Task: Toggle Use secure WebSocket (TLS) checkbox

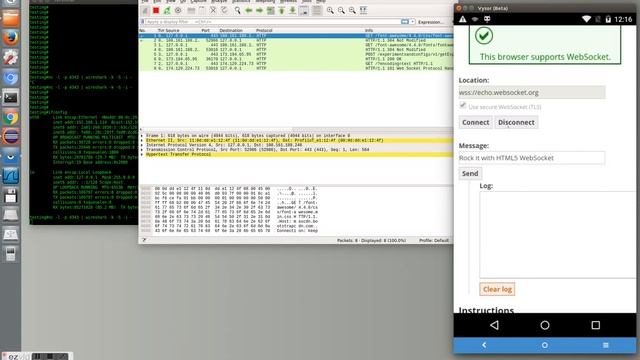Action: click(462, 106)
